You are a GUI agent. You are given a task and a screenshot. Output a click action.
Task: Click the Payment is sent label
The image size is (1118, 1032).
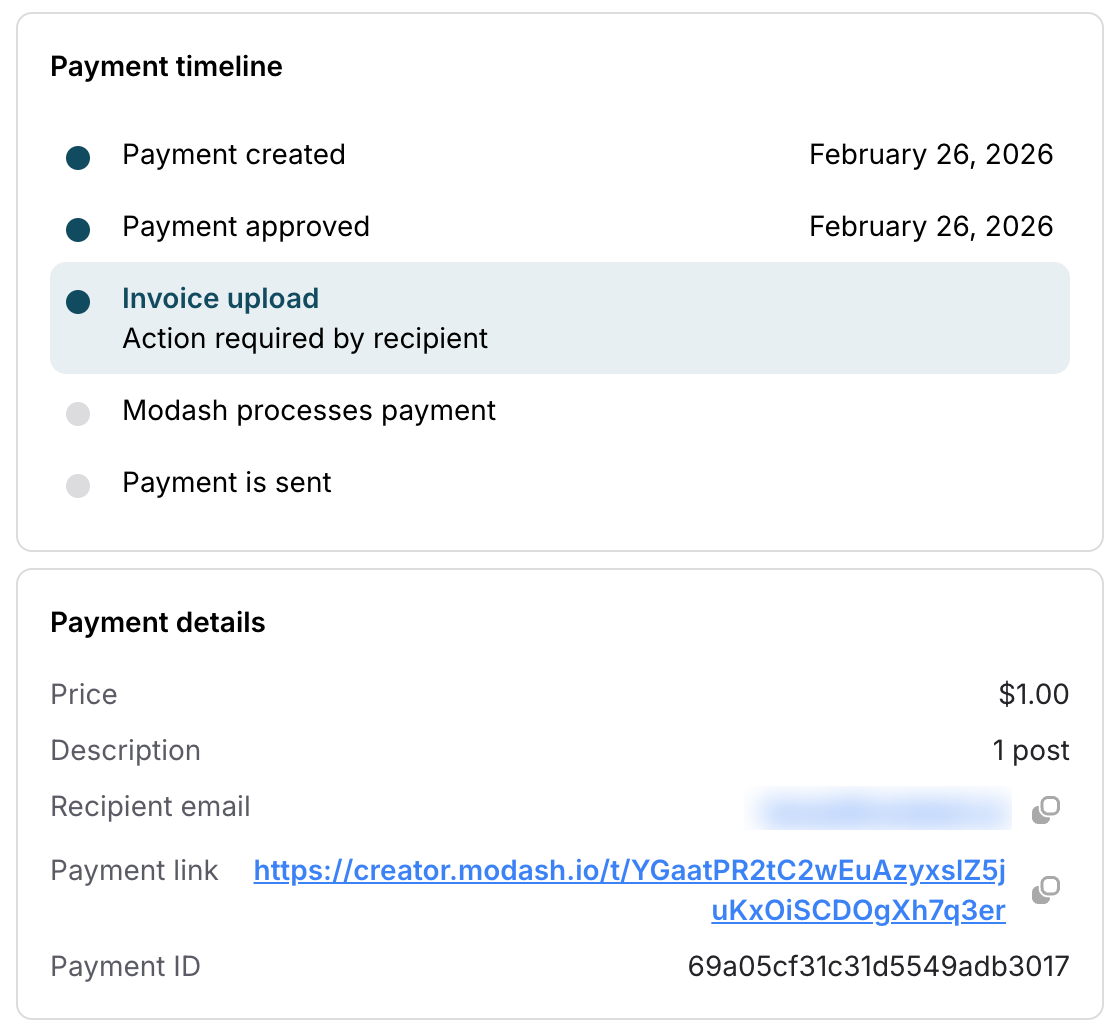(227, 483)
